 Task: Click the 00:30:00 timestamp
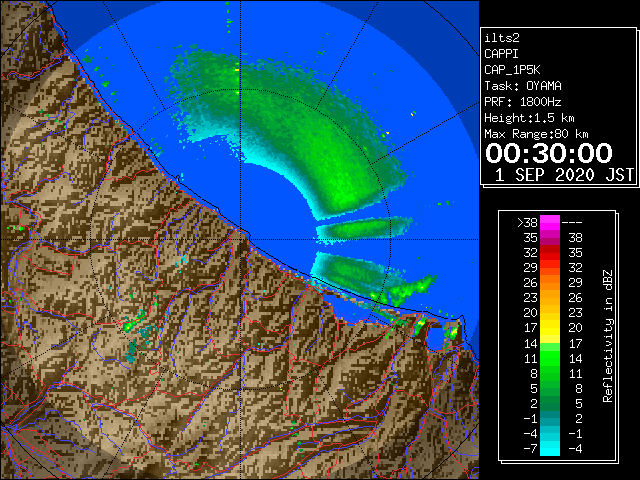(x=549, y=153)
